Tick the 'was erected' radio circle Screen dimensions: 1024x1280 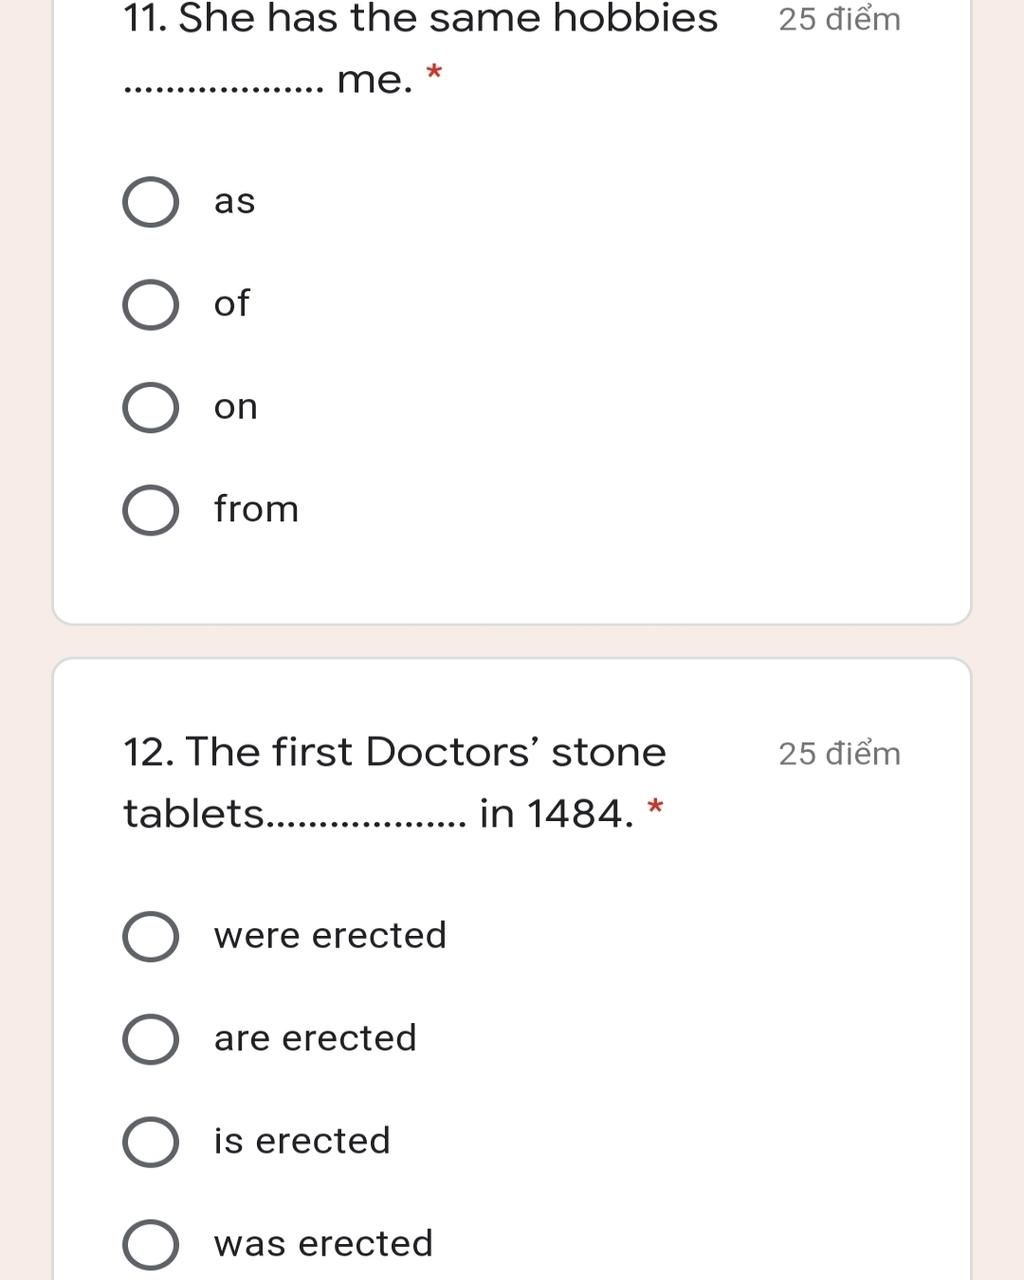pyautogui.click(x=151, y=1244)
